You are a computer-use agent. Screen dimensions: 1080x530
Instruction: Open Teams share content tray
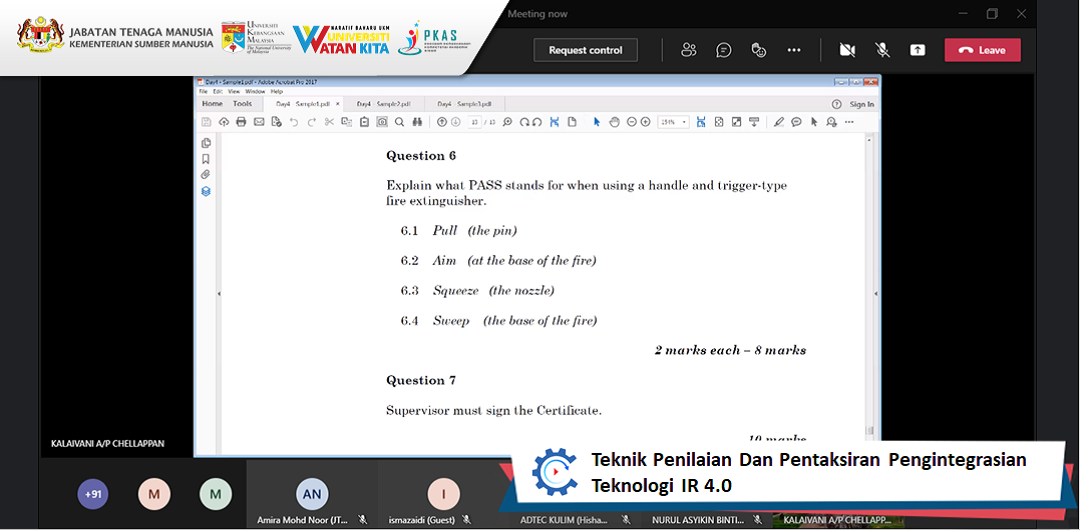click(x=917, y=50)
